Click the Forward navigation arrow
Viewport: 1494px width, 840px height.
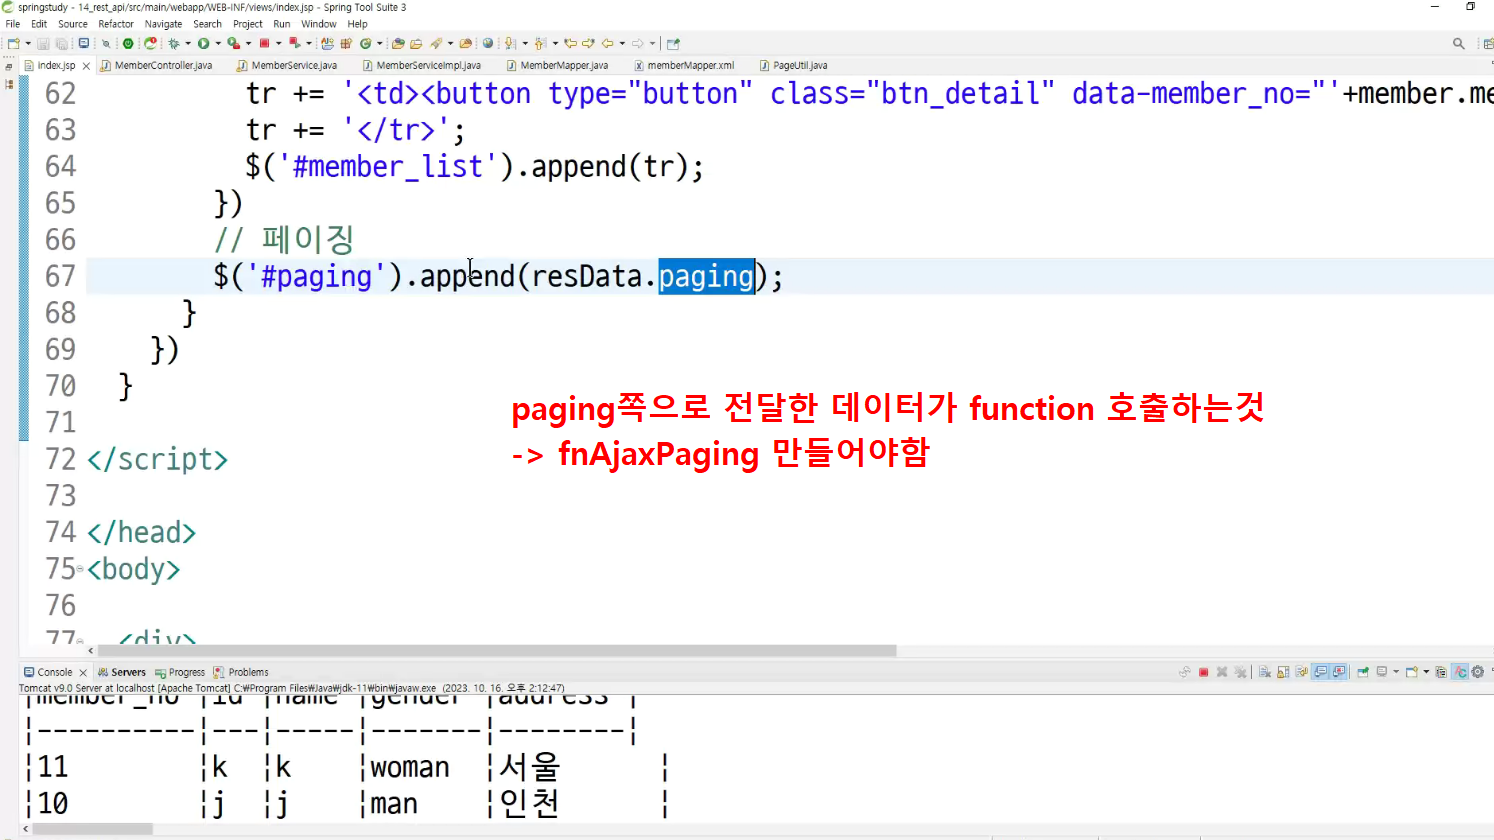pyautogui.click(x=637, y=44)
